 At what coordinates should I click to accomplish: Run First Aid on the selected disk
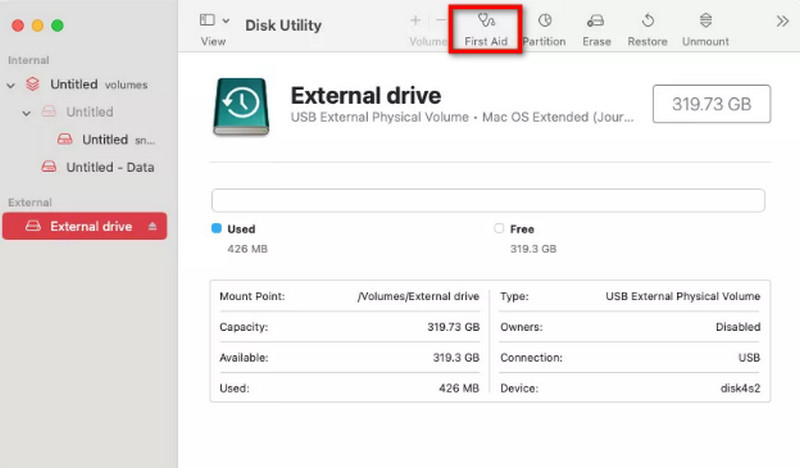tap(486, 28)
